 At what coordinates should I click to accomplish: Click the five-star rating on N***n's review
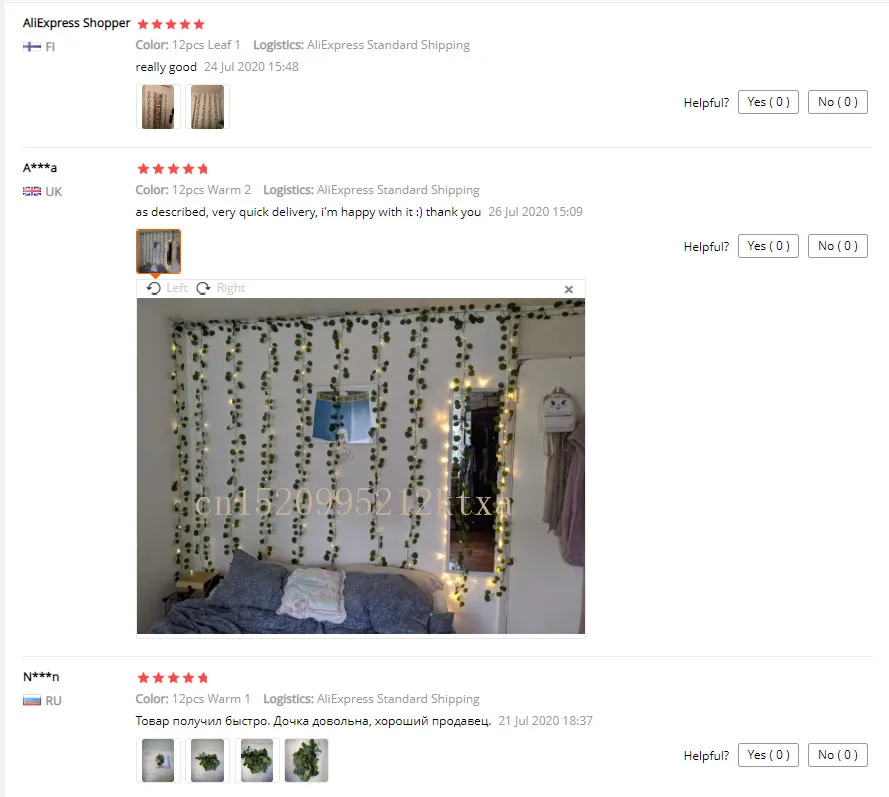point(173,677)
